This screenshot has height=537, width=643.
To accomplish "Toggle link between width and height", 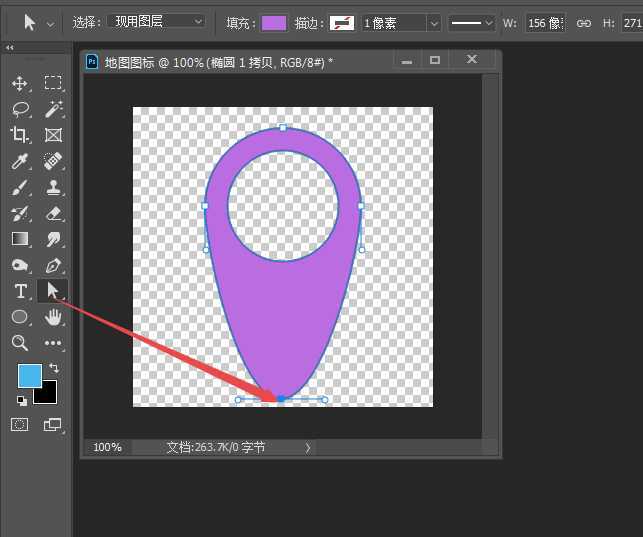I will (584, 22).
